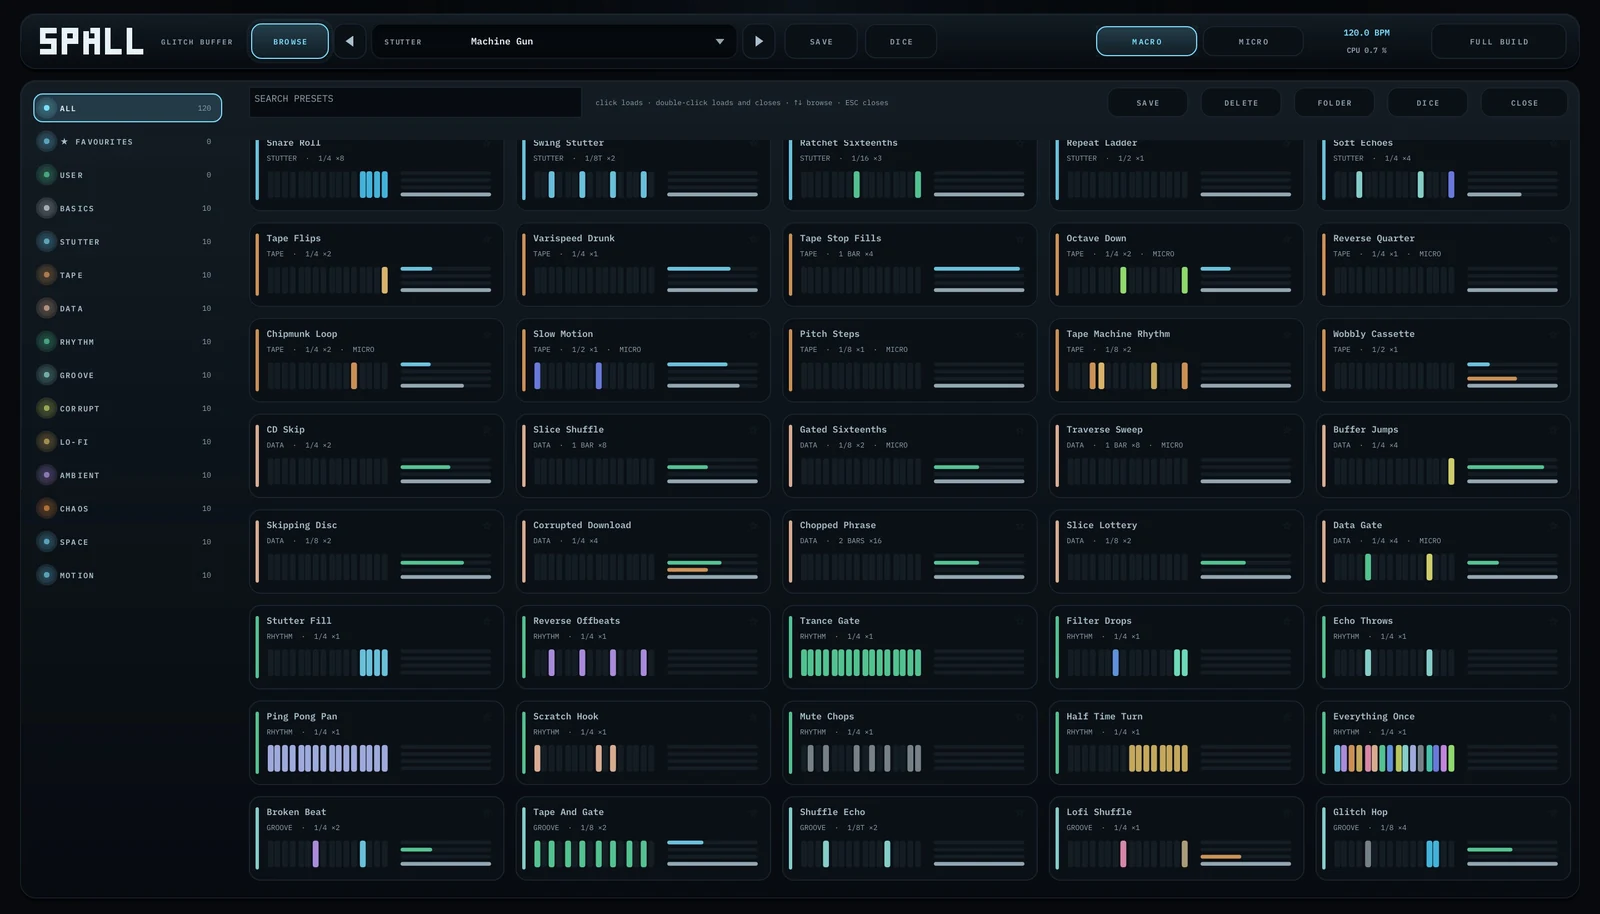Select the ALL presets category
The height and width of the screenshot is (914, 1600).
point(128,108)
